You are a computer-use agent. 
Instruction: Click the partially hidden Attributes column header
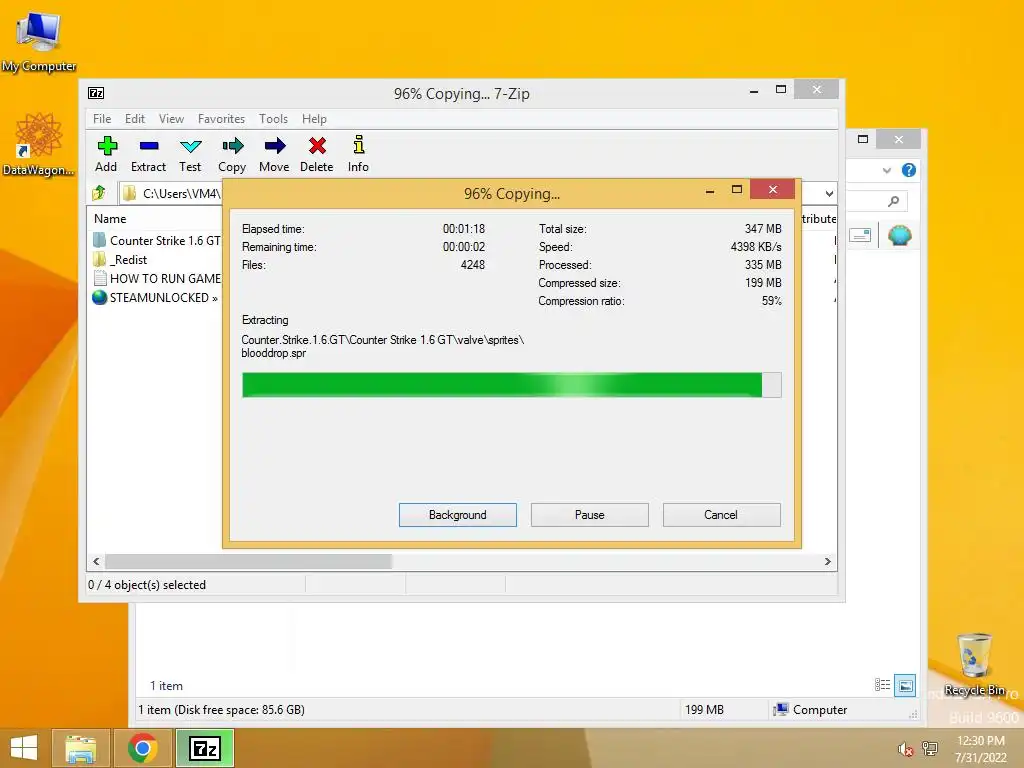pyautogui.click(x=818, y=219)
